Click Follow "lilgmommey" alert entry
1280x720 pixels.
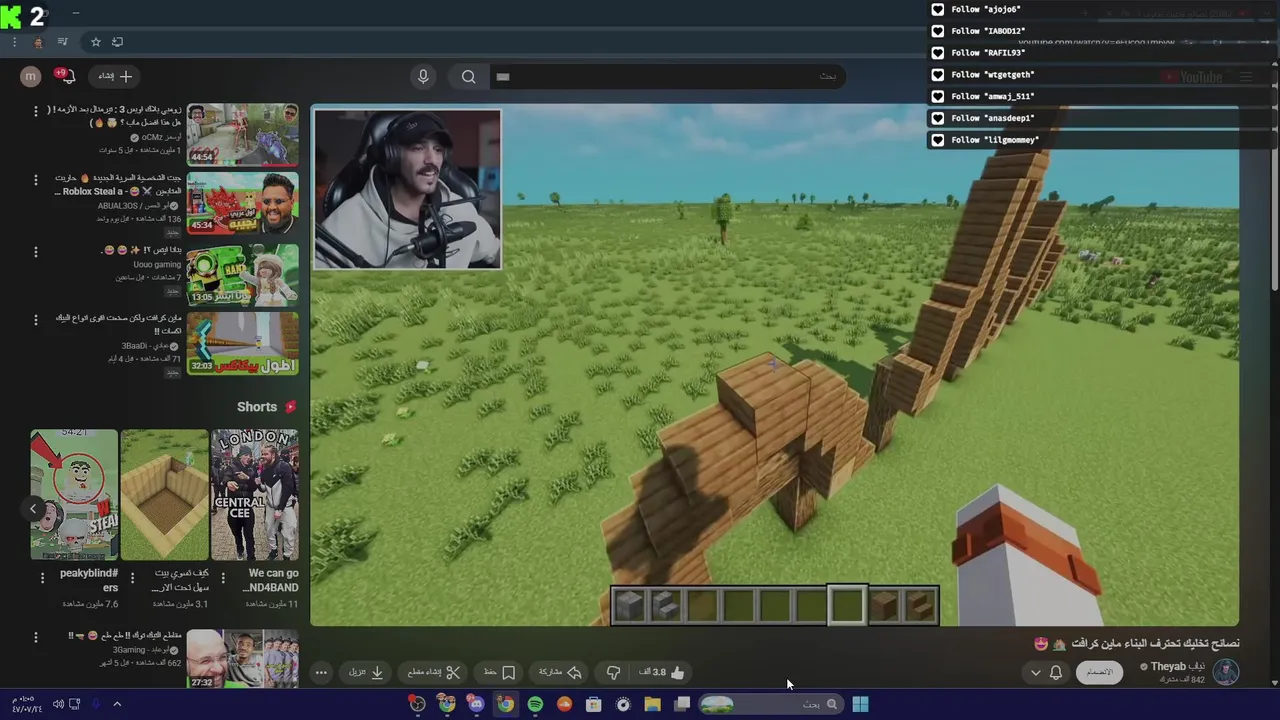click(x=985, y=140)
